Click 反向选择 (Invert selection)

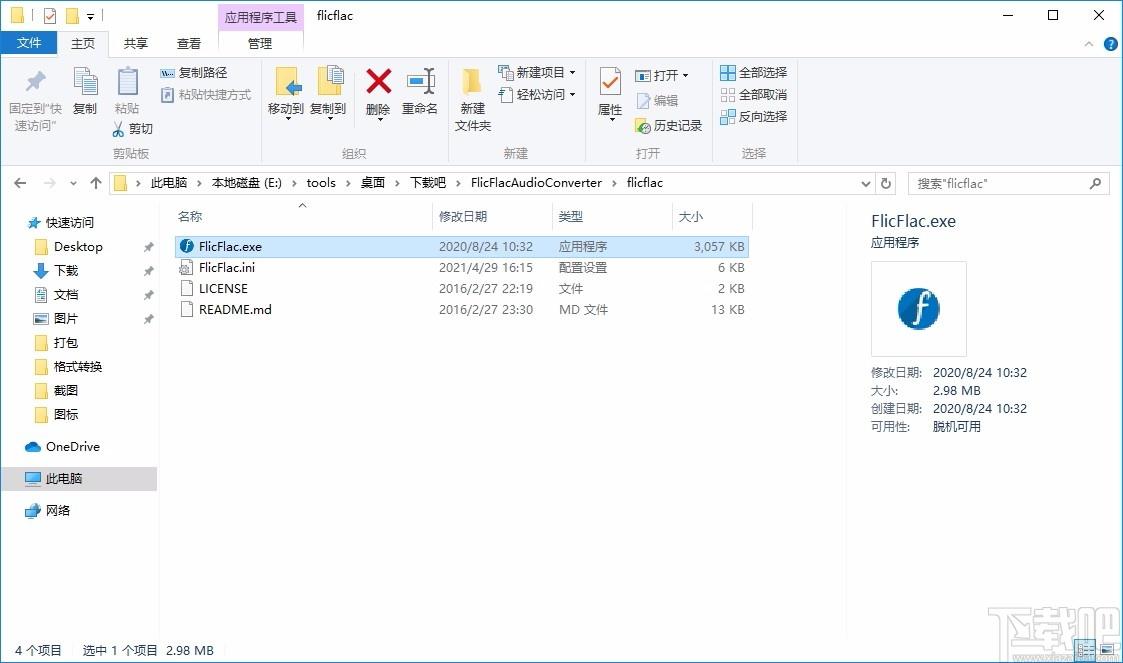(x=753, y=116)
